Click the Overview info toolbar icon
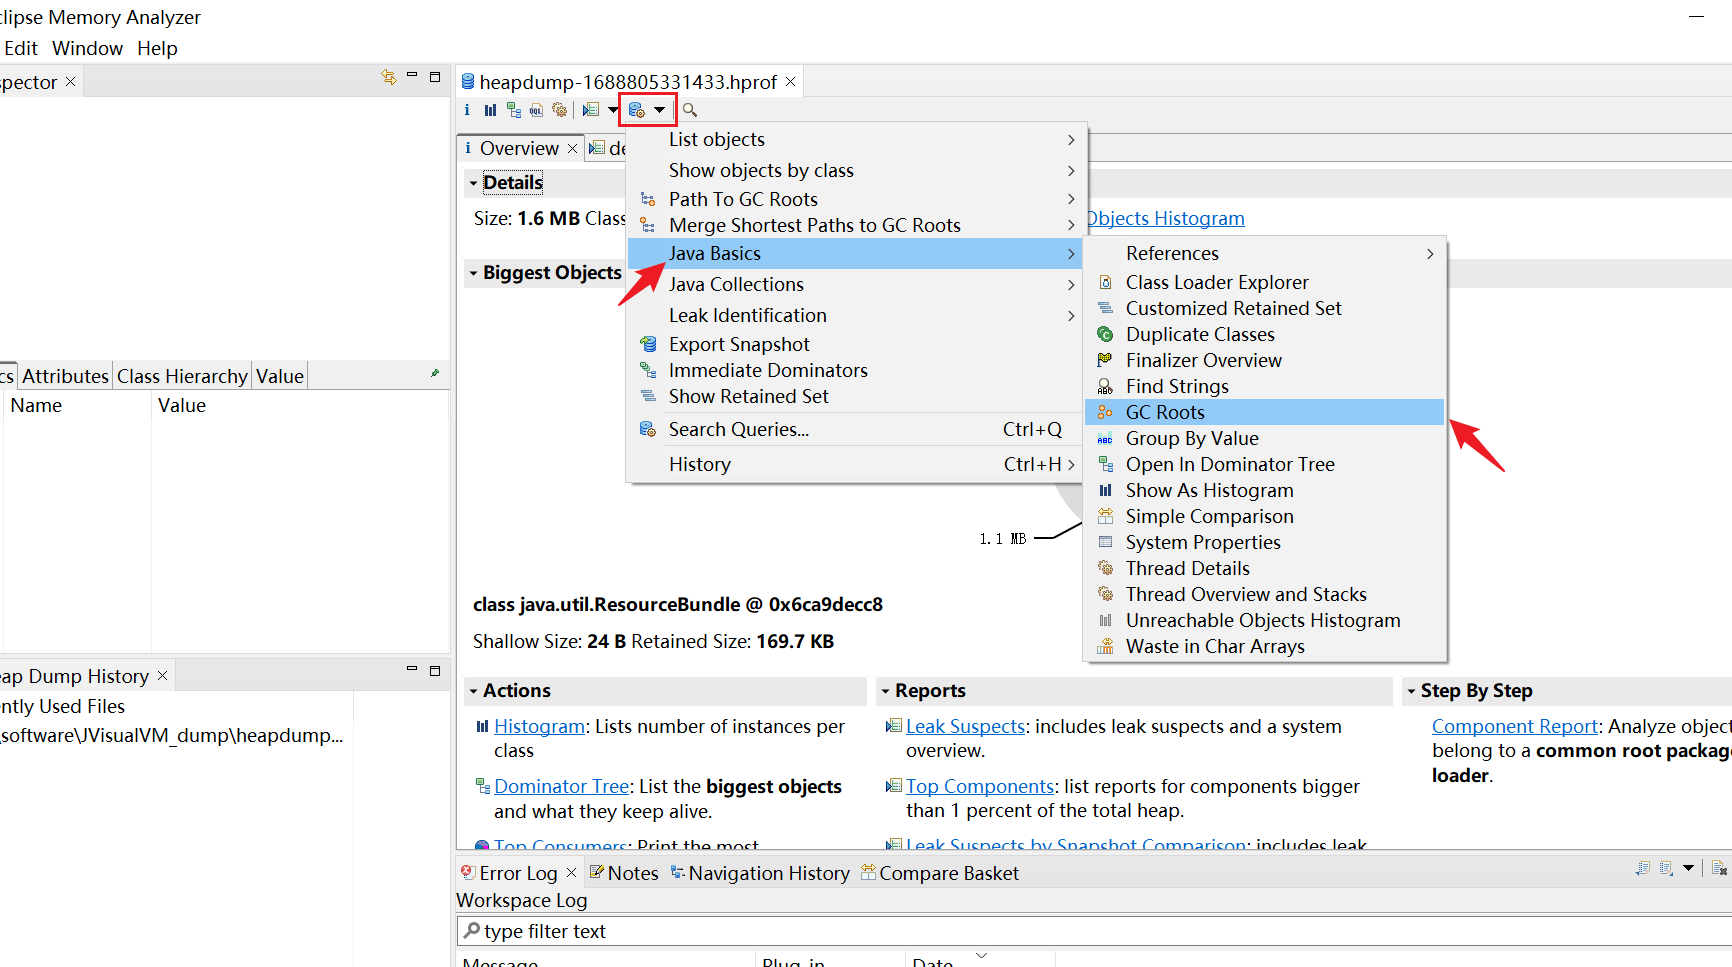 [467, 110]
